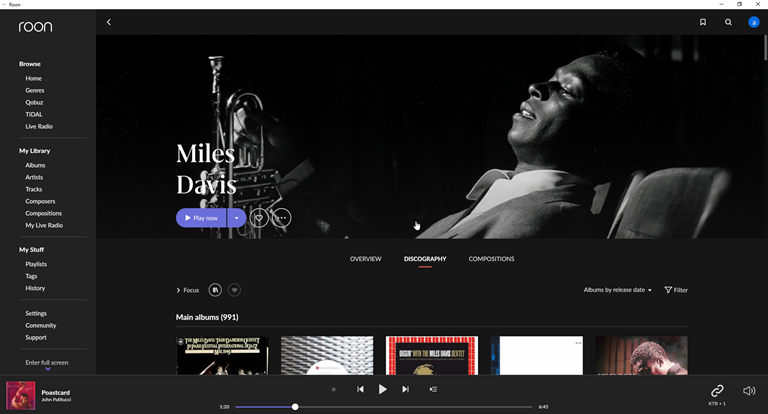The image size is (768, 414).
Task: Open Community link
Action: tap(41, 325)
